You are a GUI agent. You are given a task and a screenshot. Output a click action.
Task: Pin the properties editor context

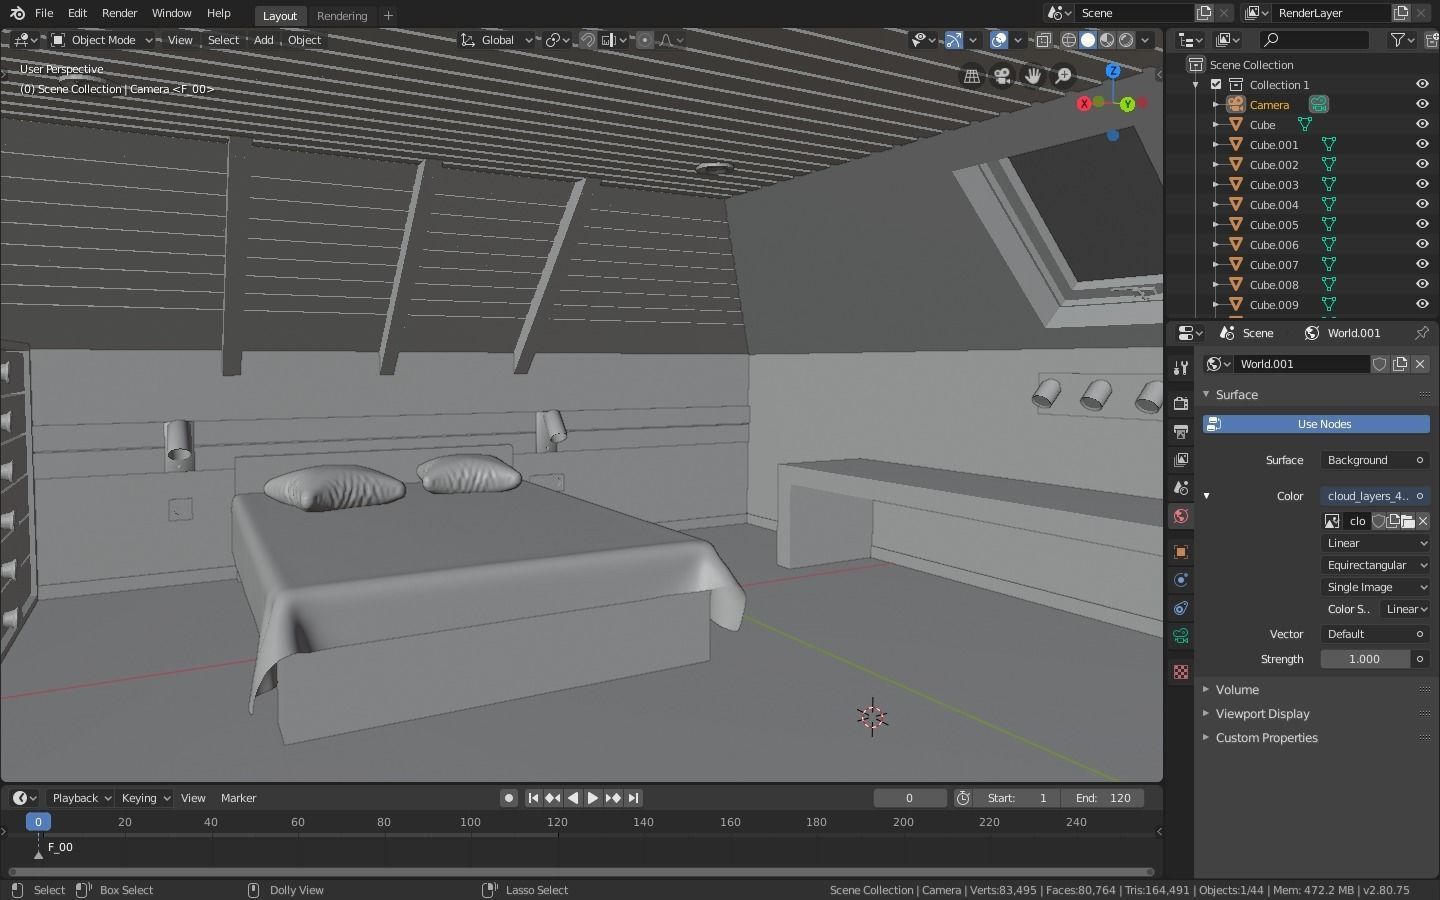click(x=1422, y=333)
